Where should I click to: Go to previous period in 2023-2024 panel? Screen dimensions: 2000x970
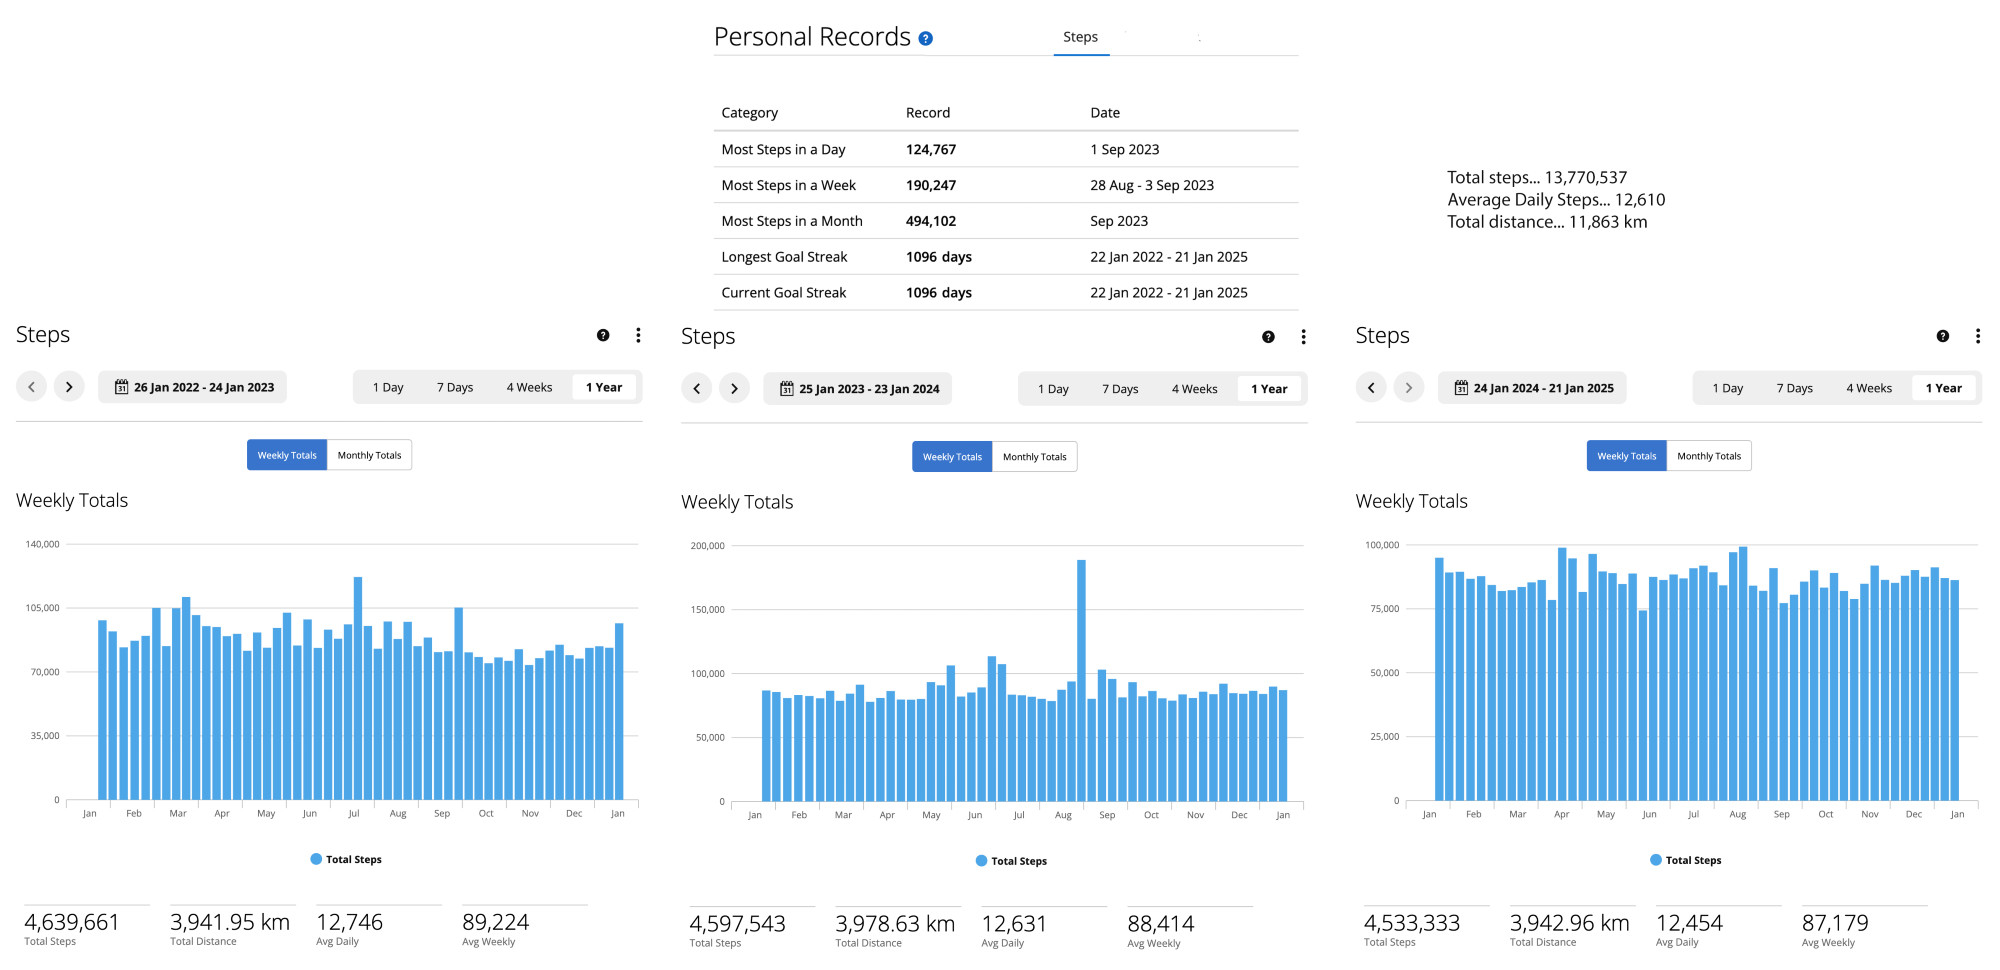697,388
